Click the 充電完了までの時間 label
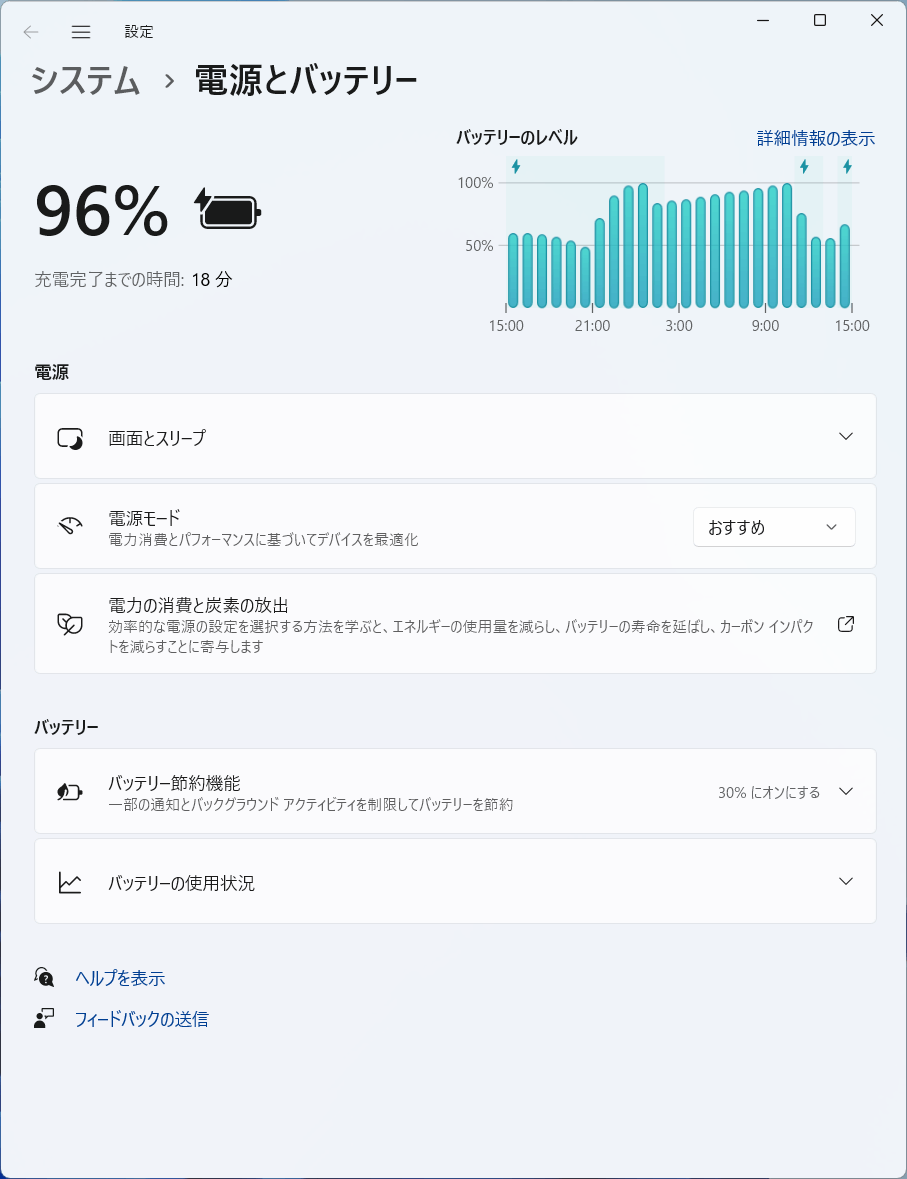907x1179 pixels. pos(109,280)
